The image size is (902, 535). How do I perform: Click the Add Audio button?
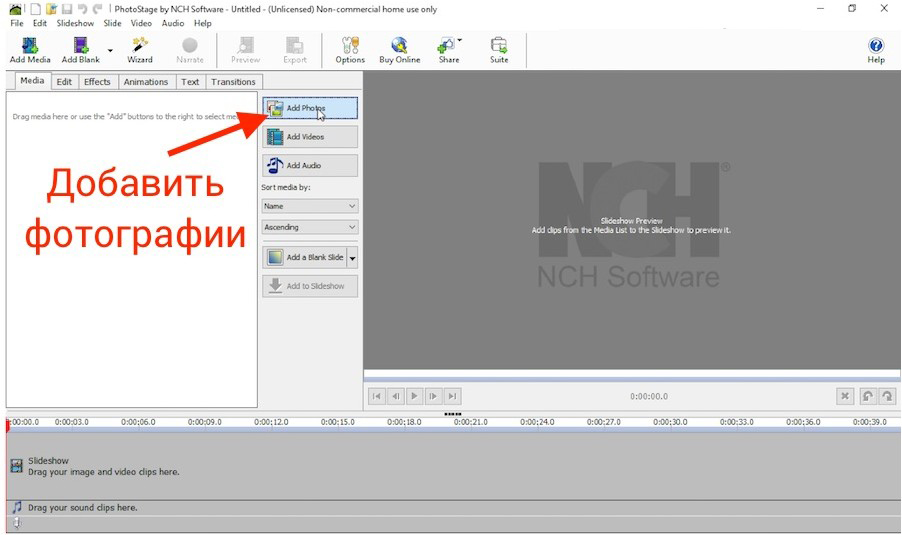click(310, 166)
